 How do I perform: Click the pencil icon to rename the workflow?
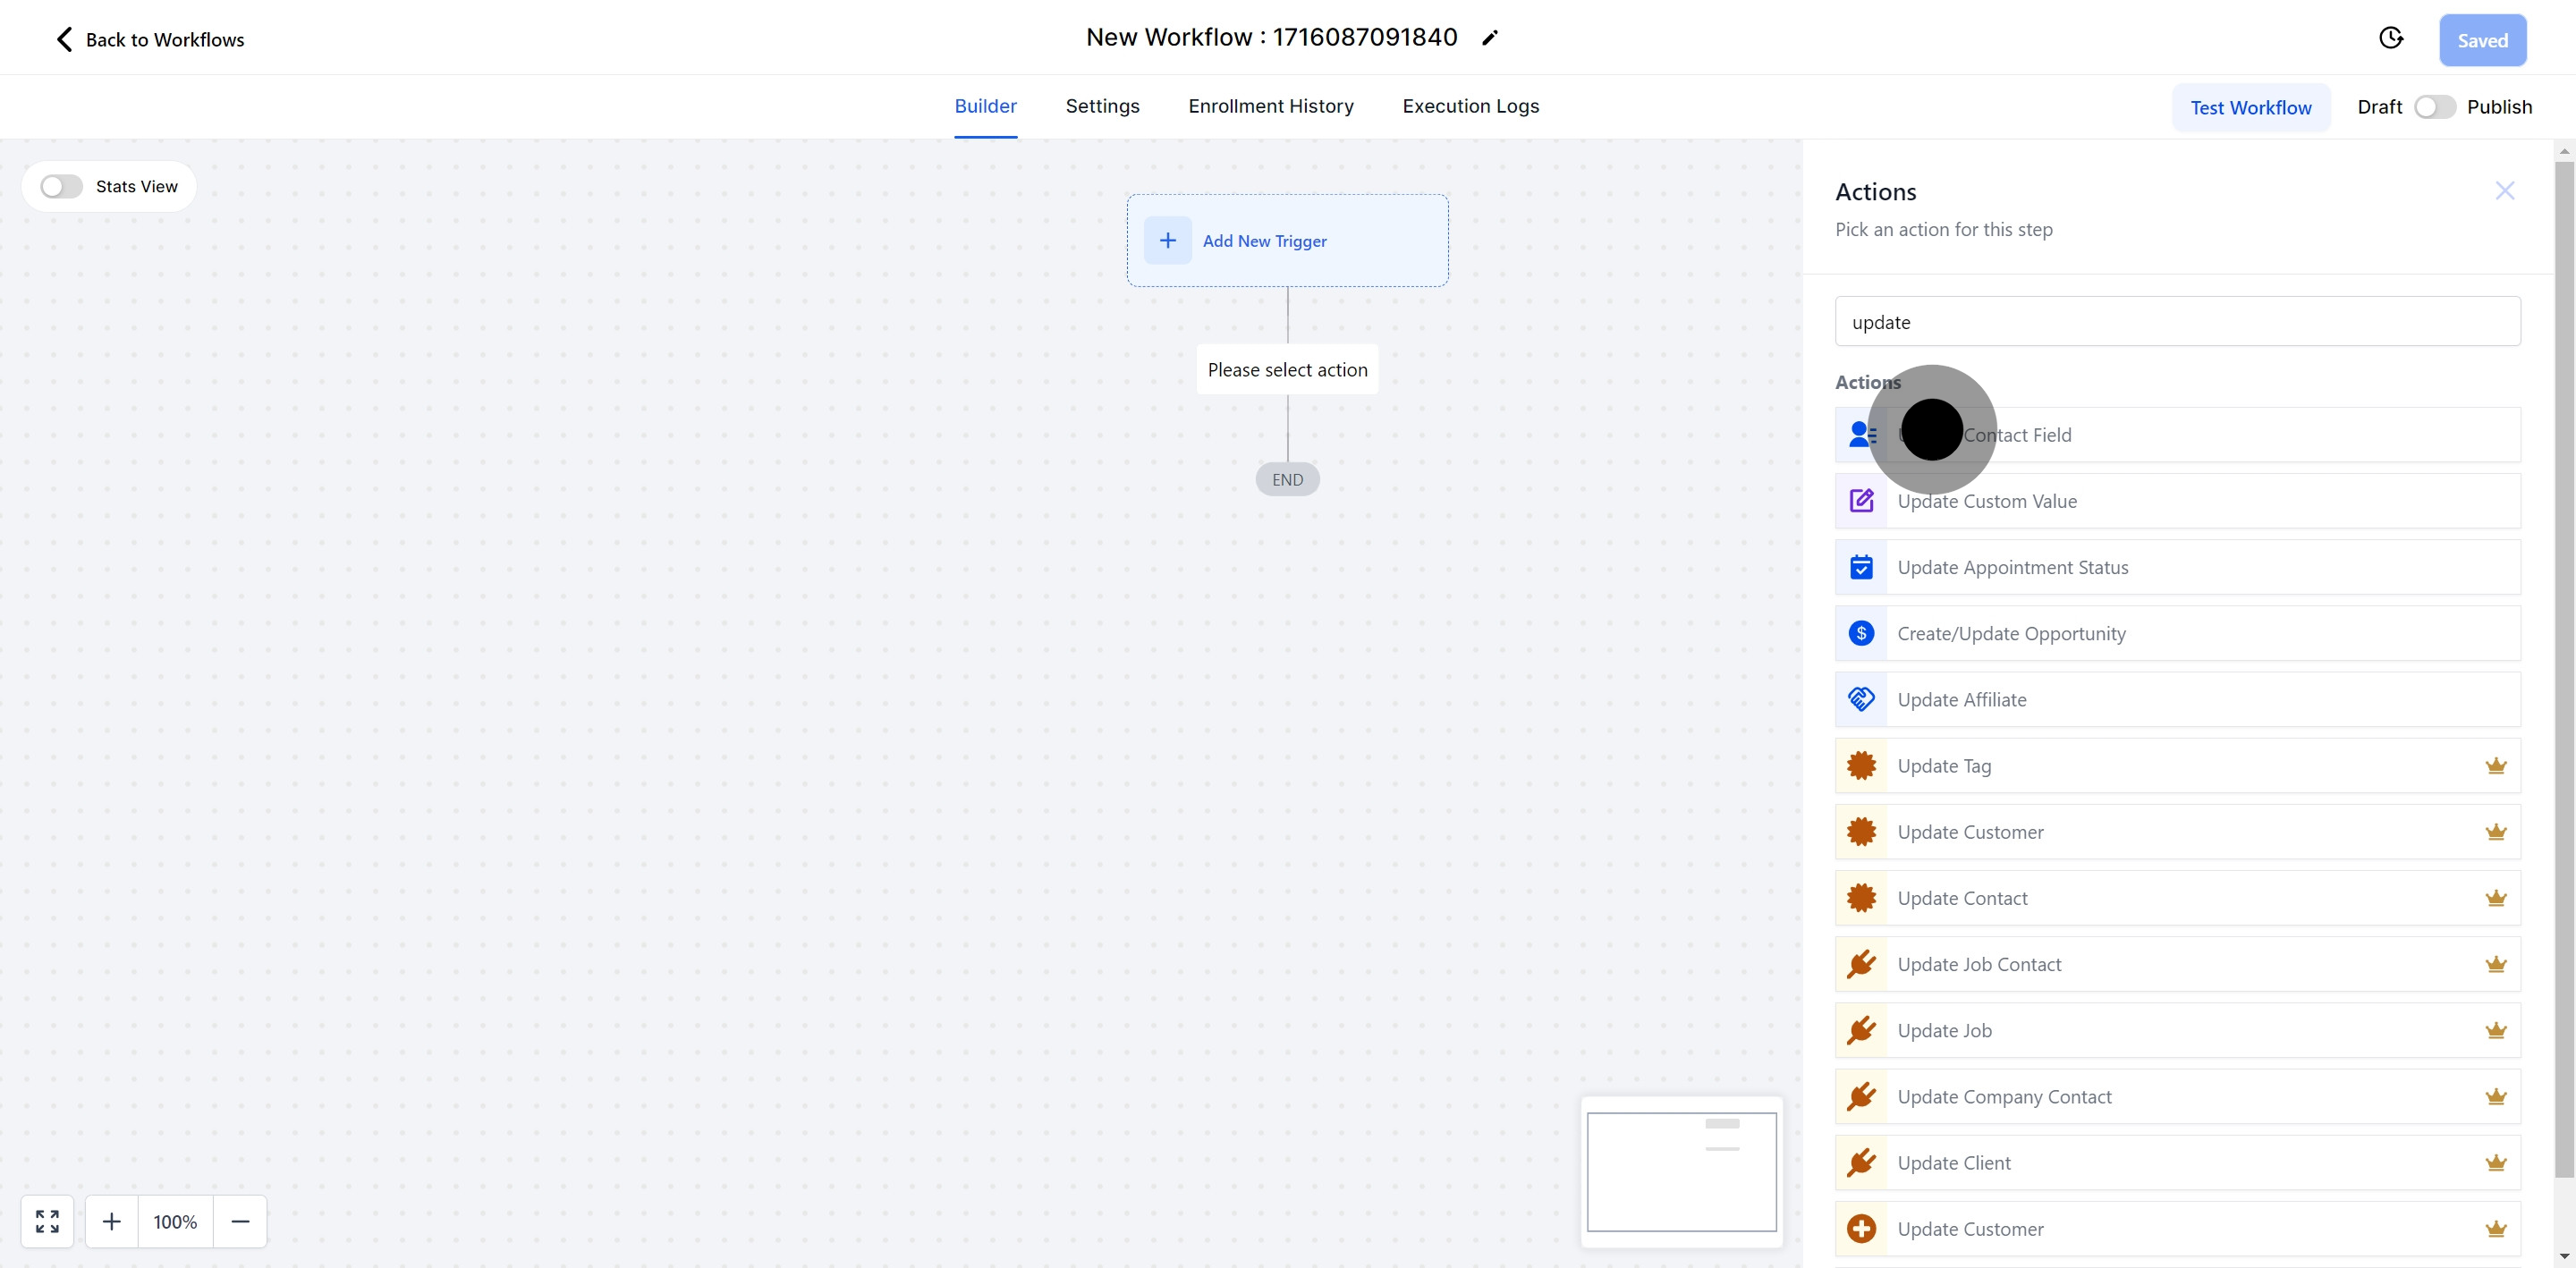1490,38
